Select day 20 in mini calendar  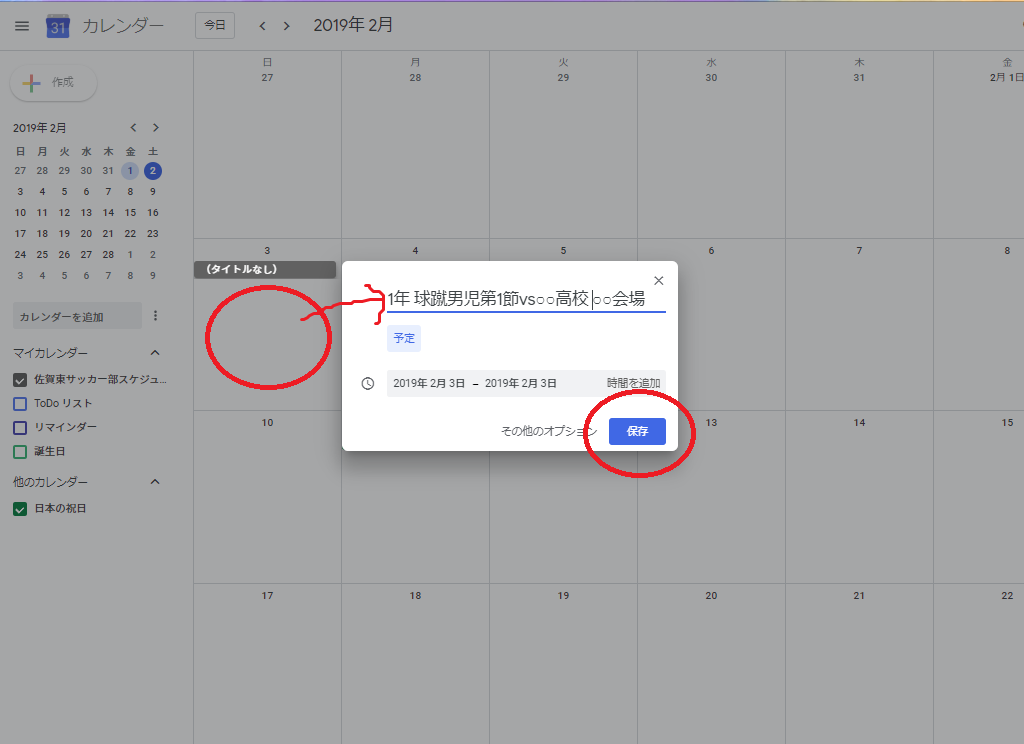click(x=86, y=234)
